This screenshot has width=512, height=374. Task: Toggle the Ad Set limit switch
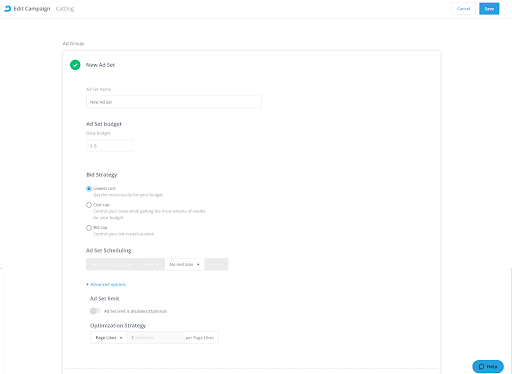tap(95, 311)
